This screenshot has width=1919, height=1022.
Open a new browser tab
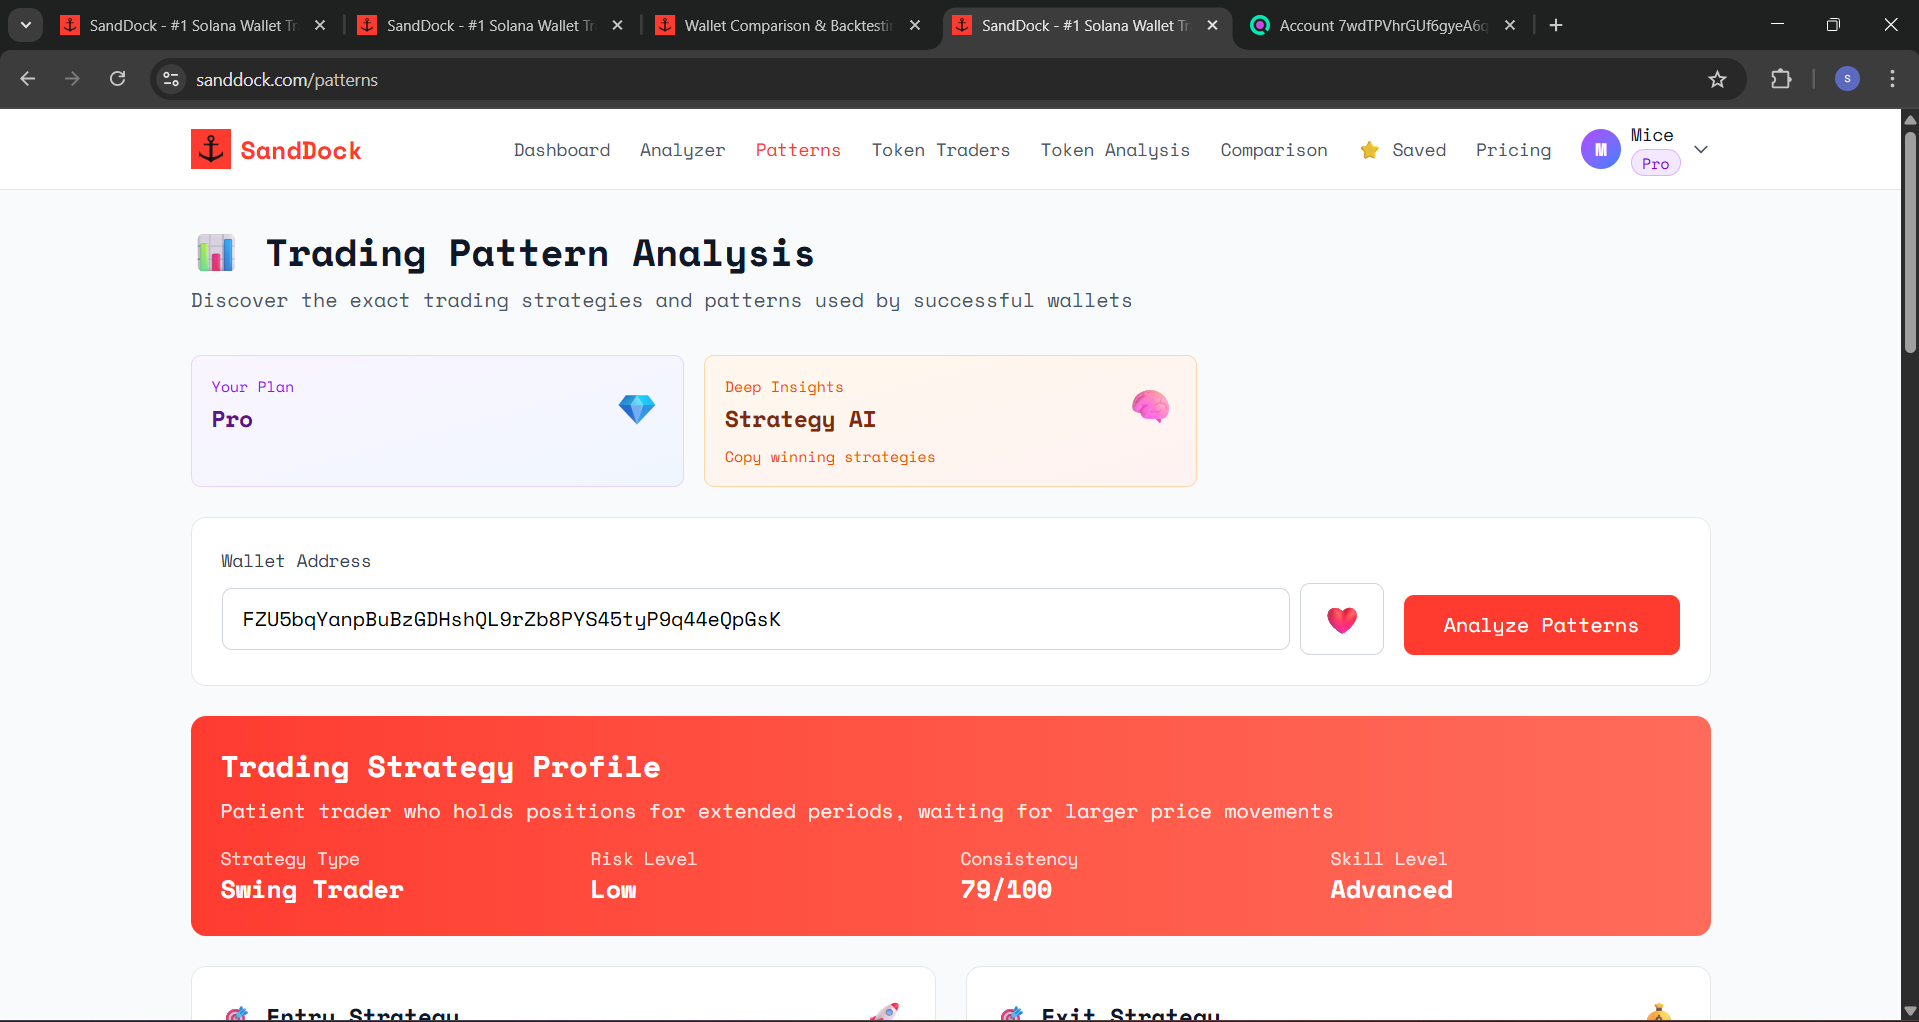[1556, 25]
